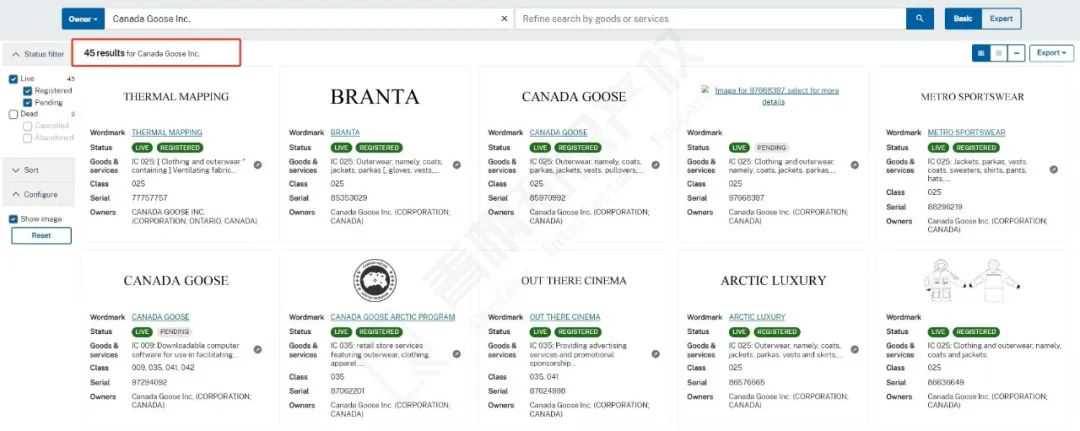Open the METRO SPORTSWEAR wordmark link

[966, 132]
